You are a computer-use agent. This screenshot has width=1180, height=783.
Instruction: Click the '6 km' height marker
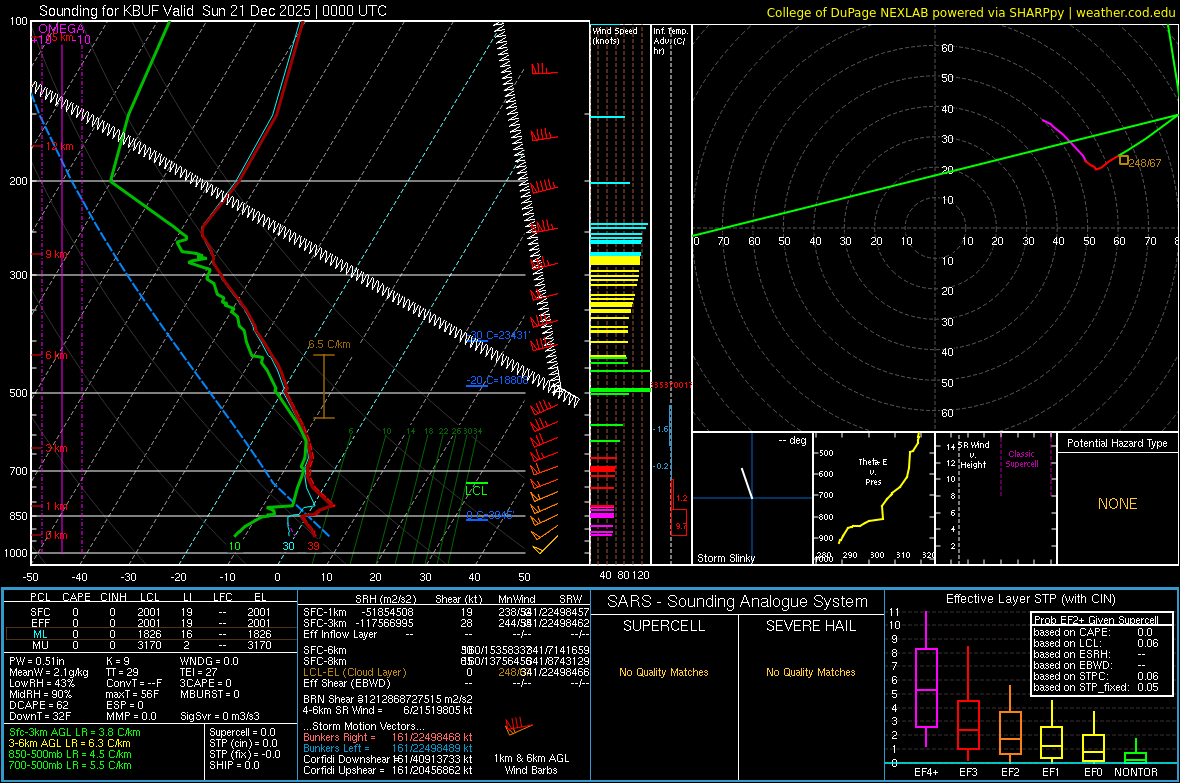tap(56, 355)
